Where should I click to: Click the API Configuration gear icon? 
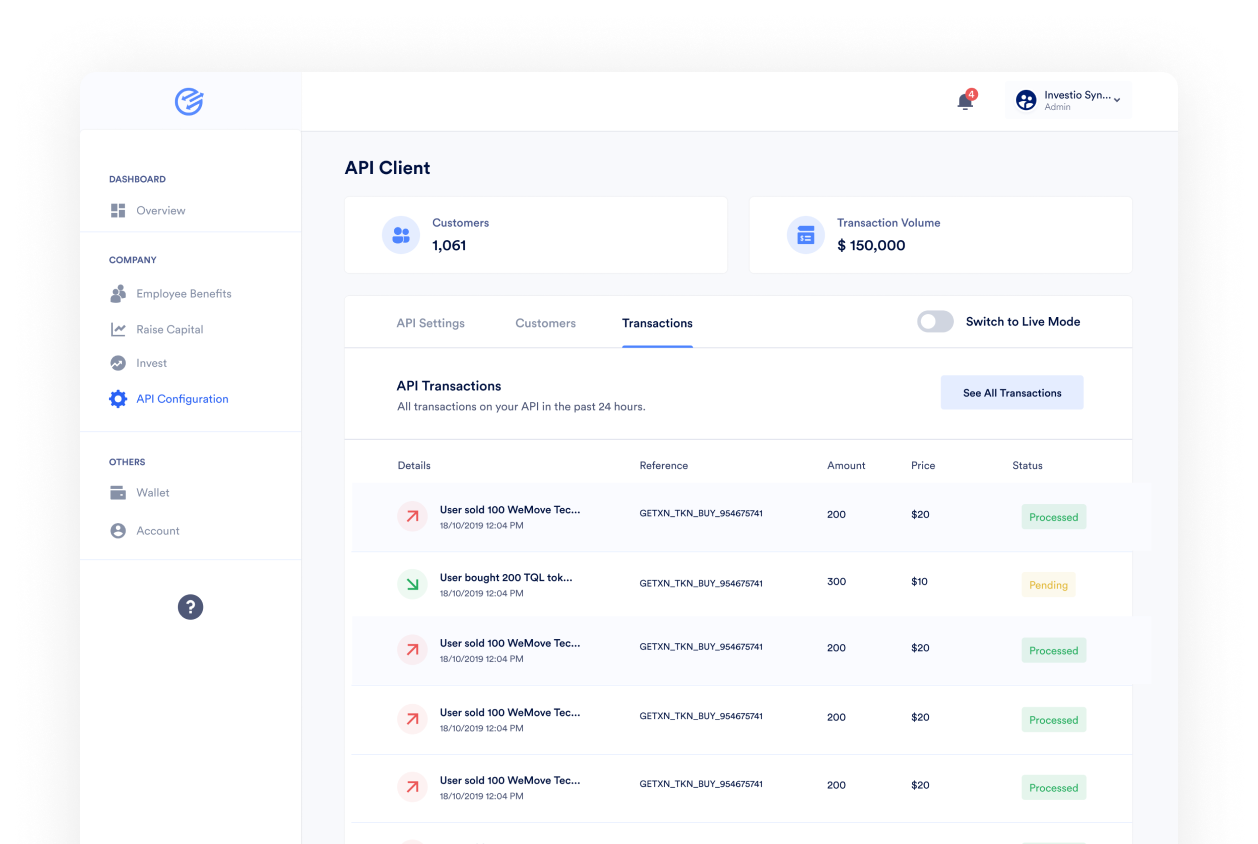pyautogui.click(x=118, y=398)
